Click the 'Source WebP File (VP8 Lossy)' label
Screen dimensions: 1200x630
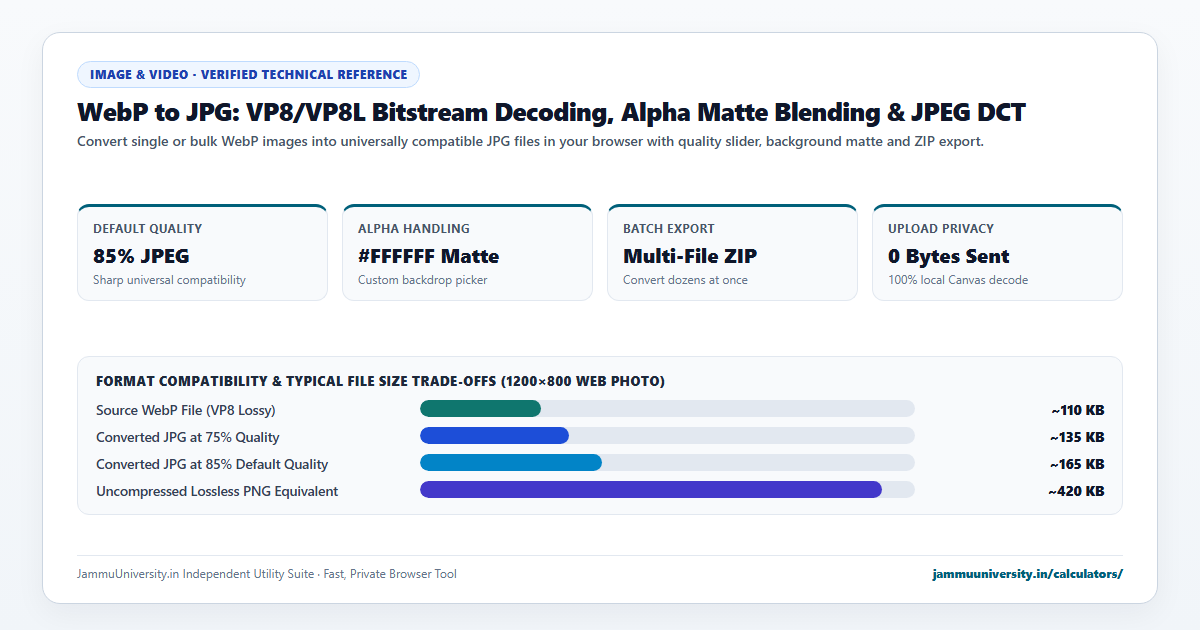(186, 410)
